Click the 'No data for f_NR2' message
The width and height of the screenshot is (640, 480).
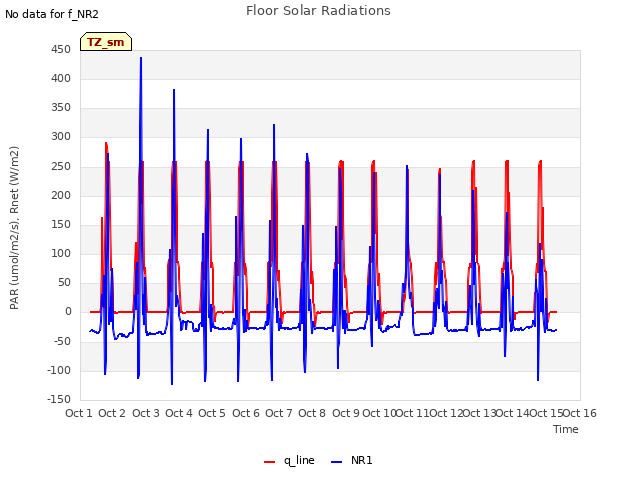52,14
